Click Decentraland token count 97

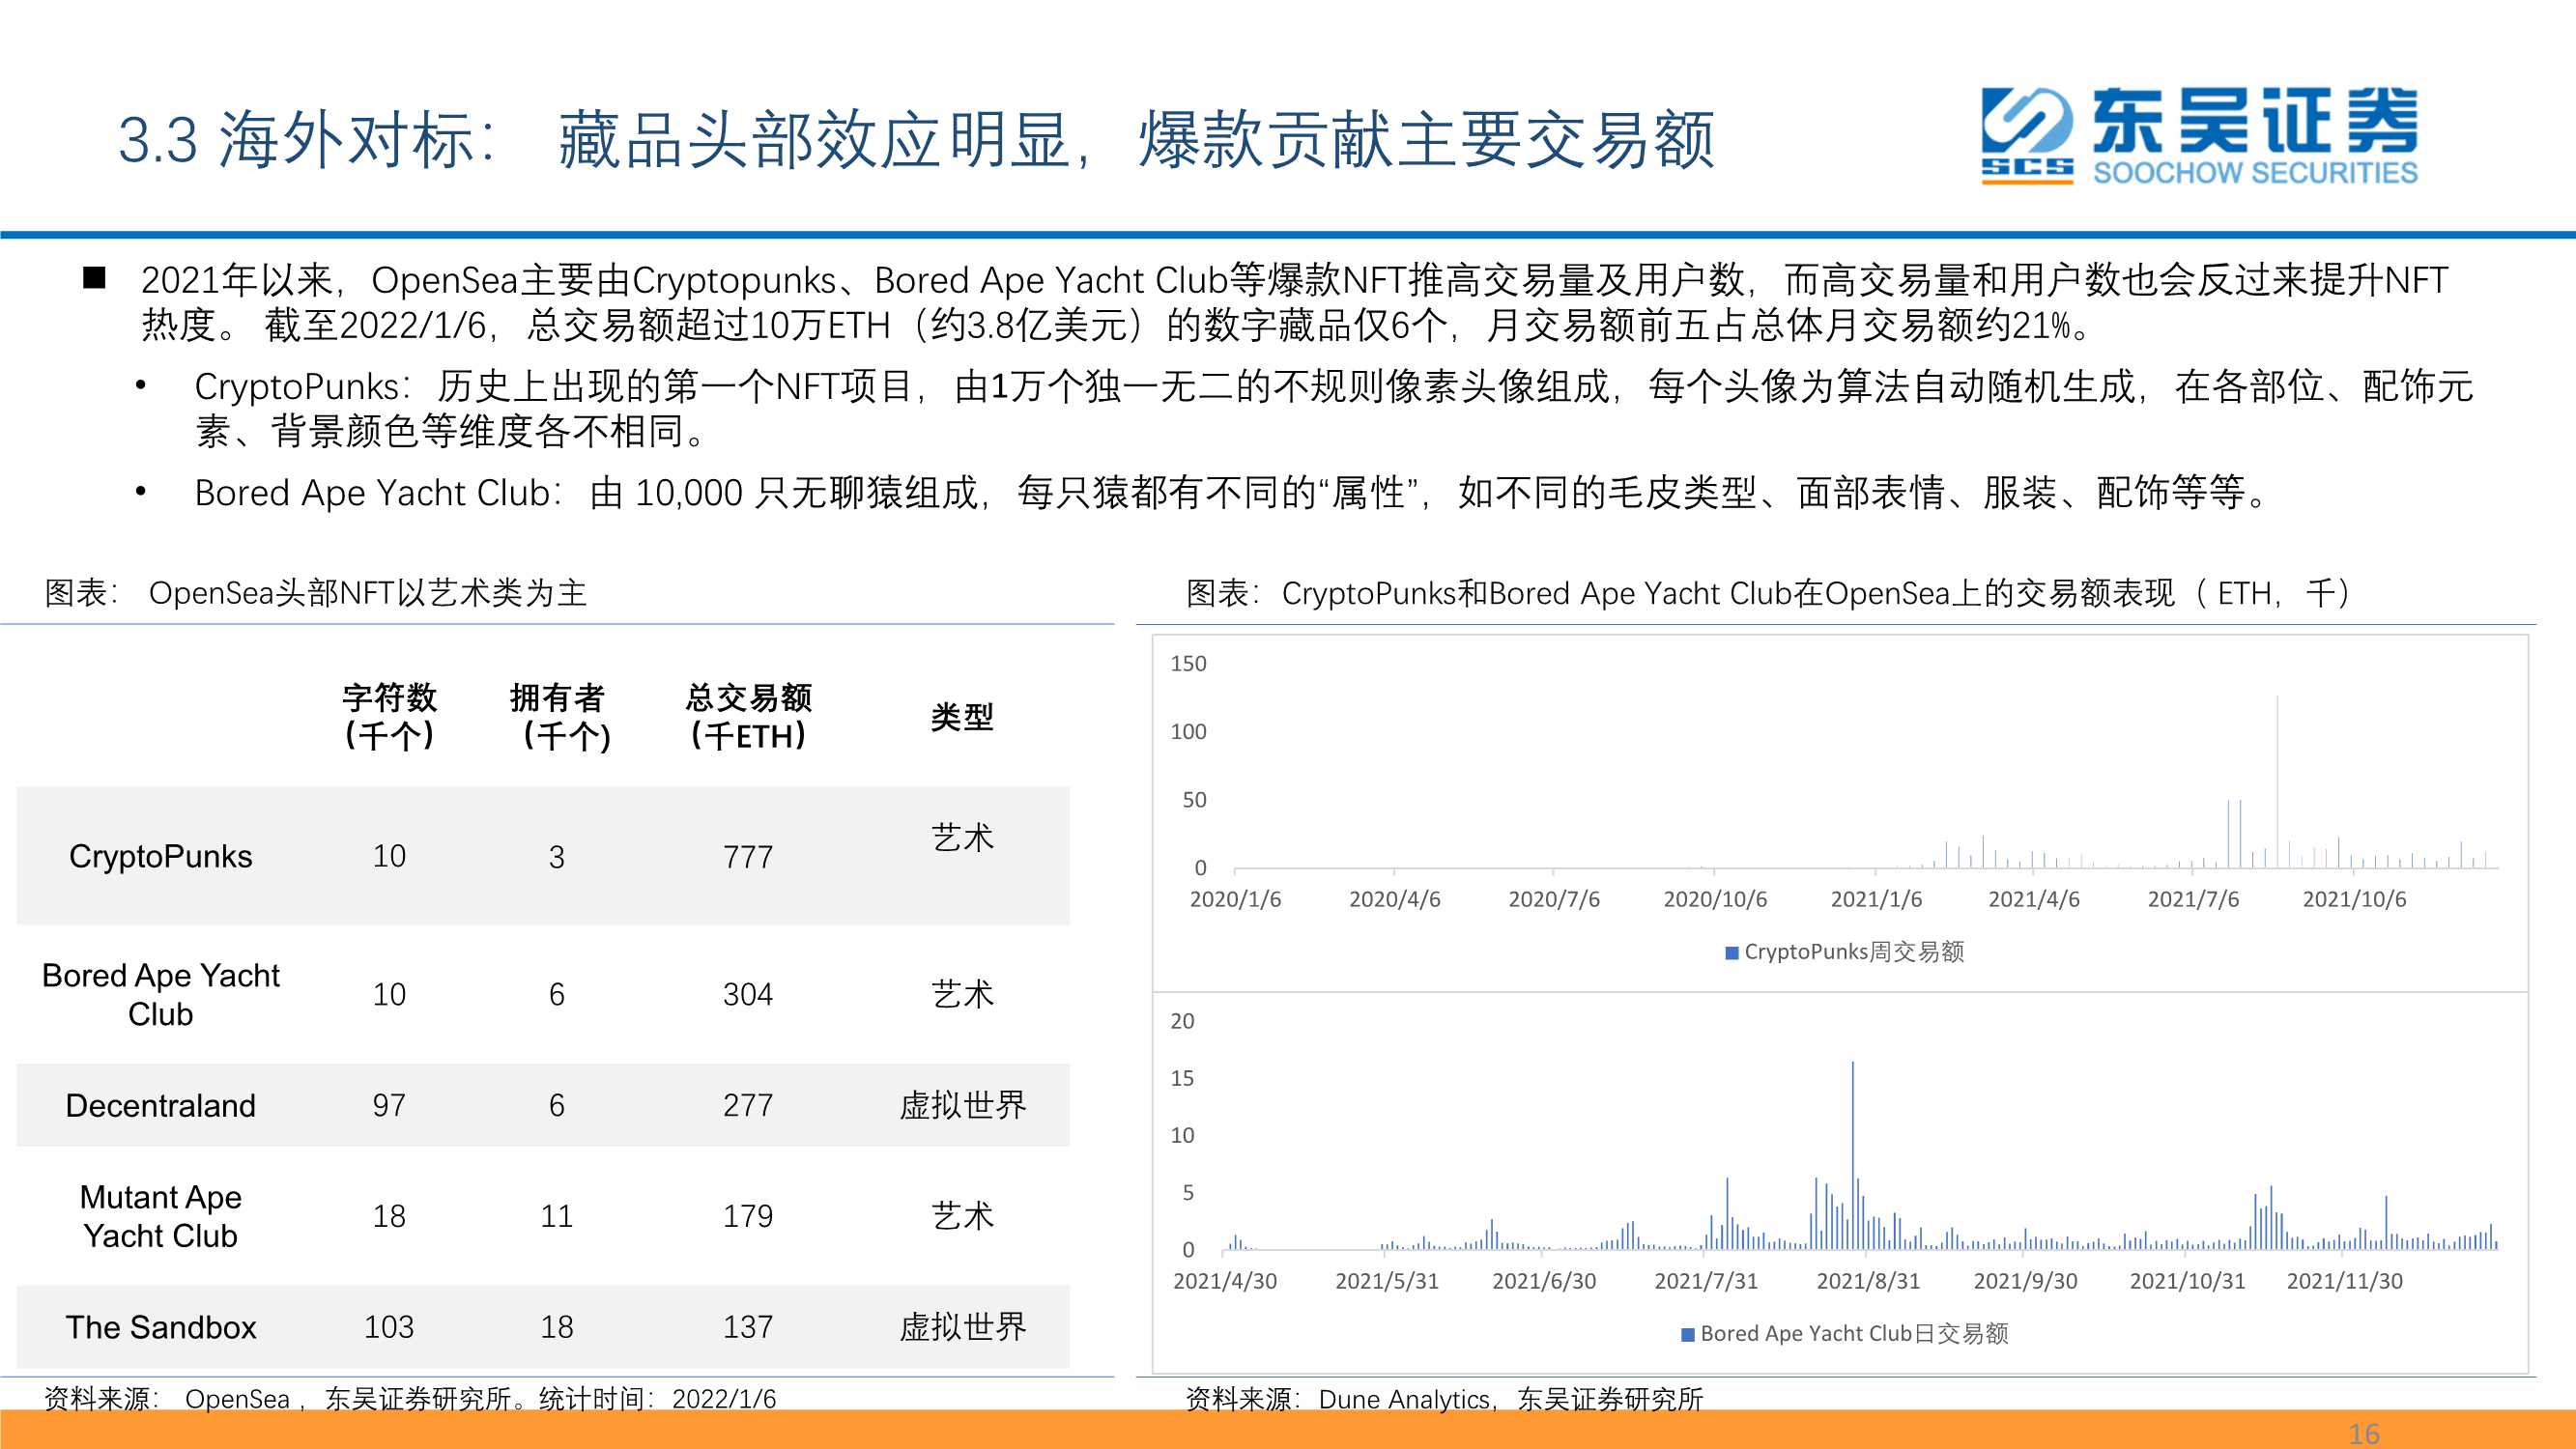pyautogui.click(x=389, y=1106)
